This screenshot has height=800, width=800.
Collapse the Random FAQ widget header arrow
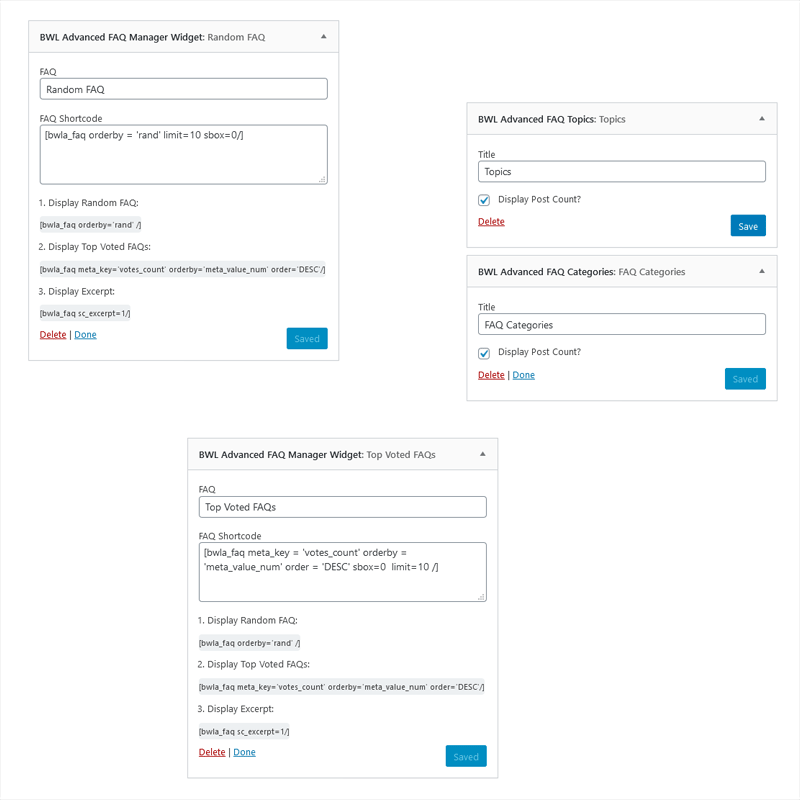tap(322, 34)
